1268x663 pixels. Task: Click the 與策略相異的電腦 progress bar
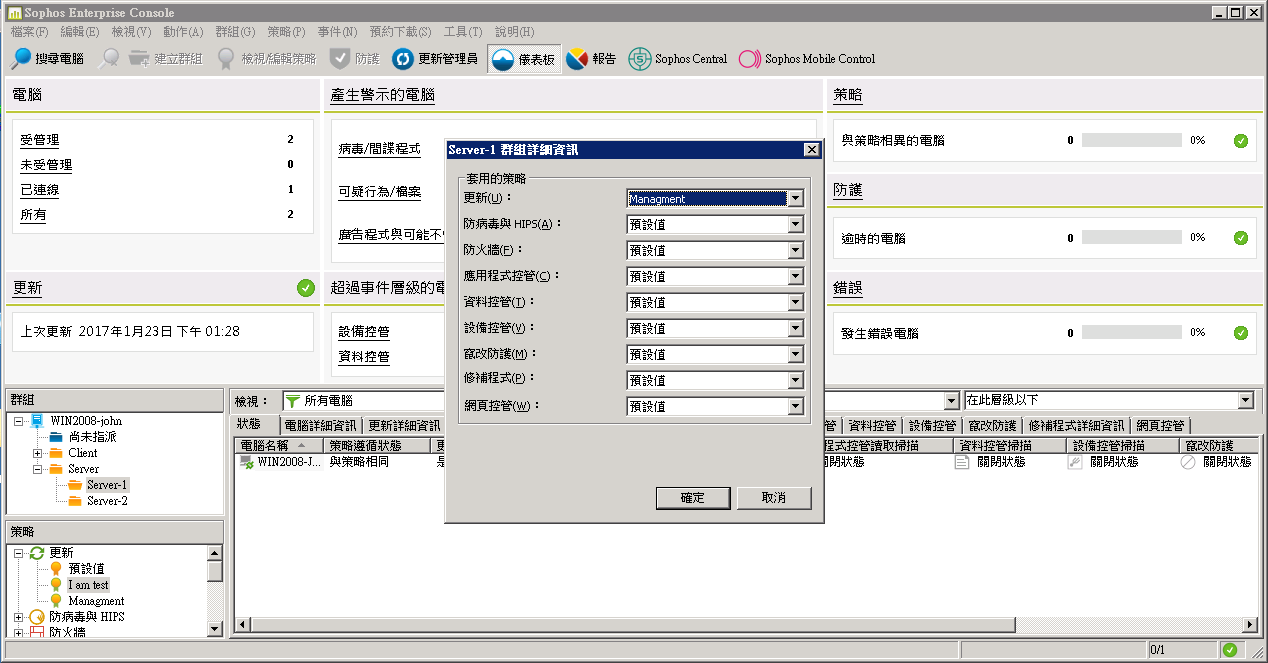tap(1132, 141)
